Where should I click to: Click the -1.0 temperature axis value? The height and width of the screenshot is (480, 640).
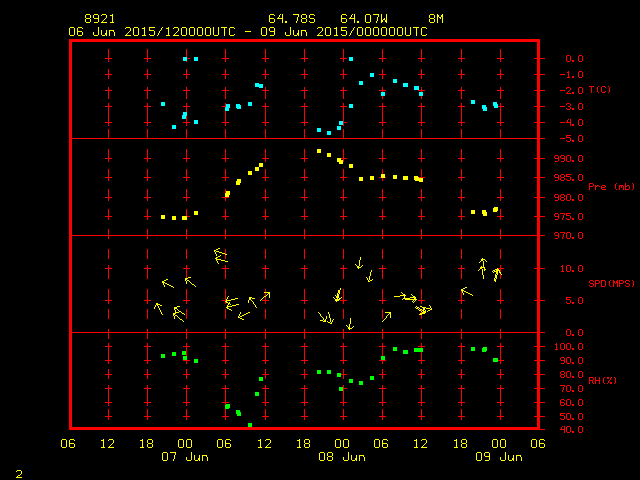(571, 75)
